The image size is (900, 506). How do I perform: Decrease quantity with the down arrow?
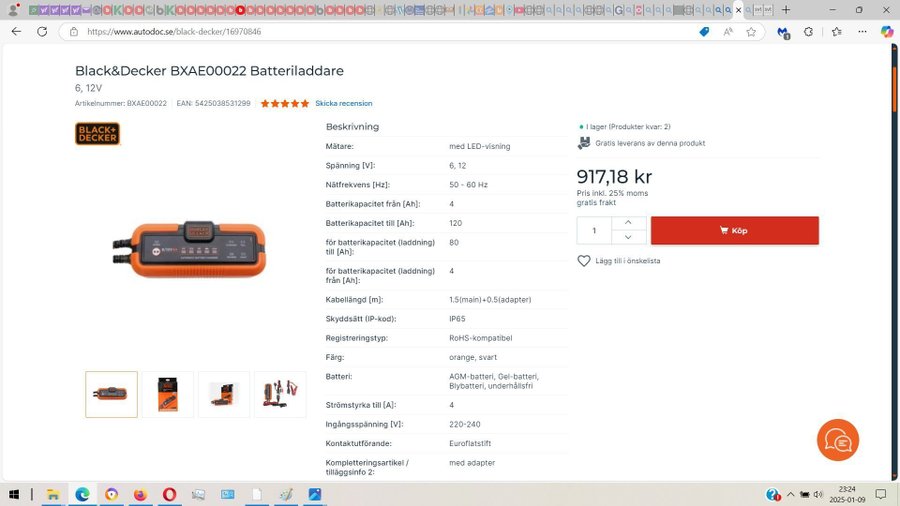pos(628,238)
